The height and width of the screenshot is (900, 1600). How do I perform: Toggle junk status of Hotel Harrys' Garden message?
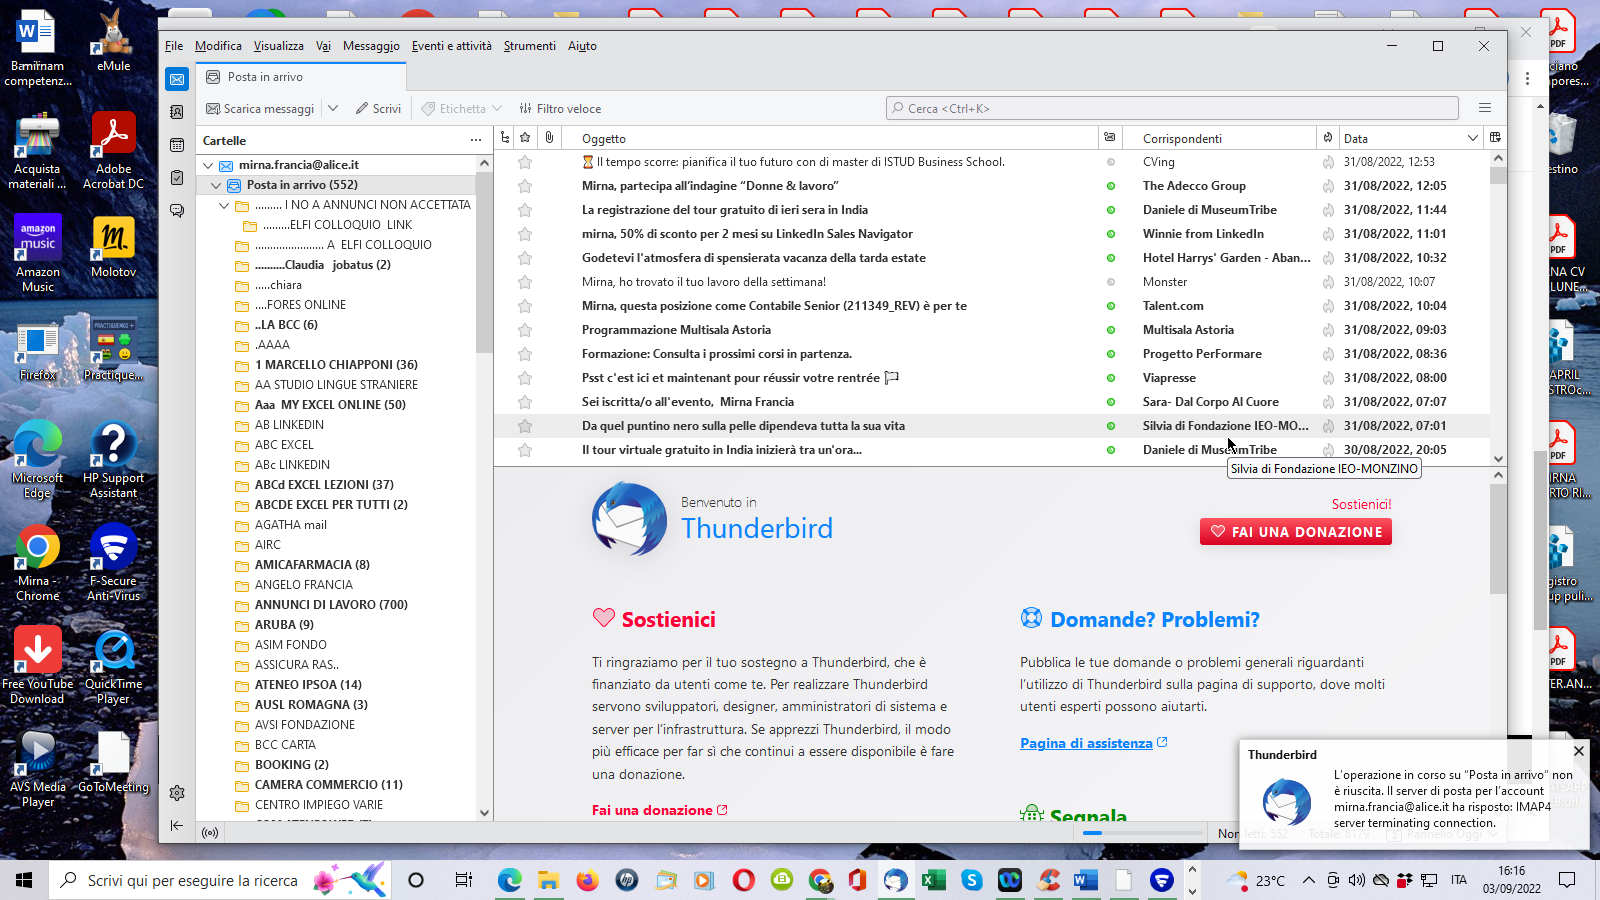tap(1328, 258)
